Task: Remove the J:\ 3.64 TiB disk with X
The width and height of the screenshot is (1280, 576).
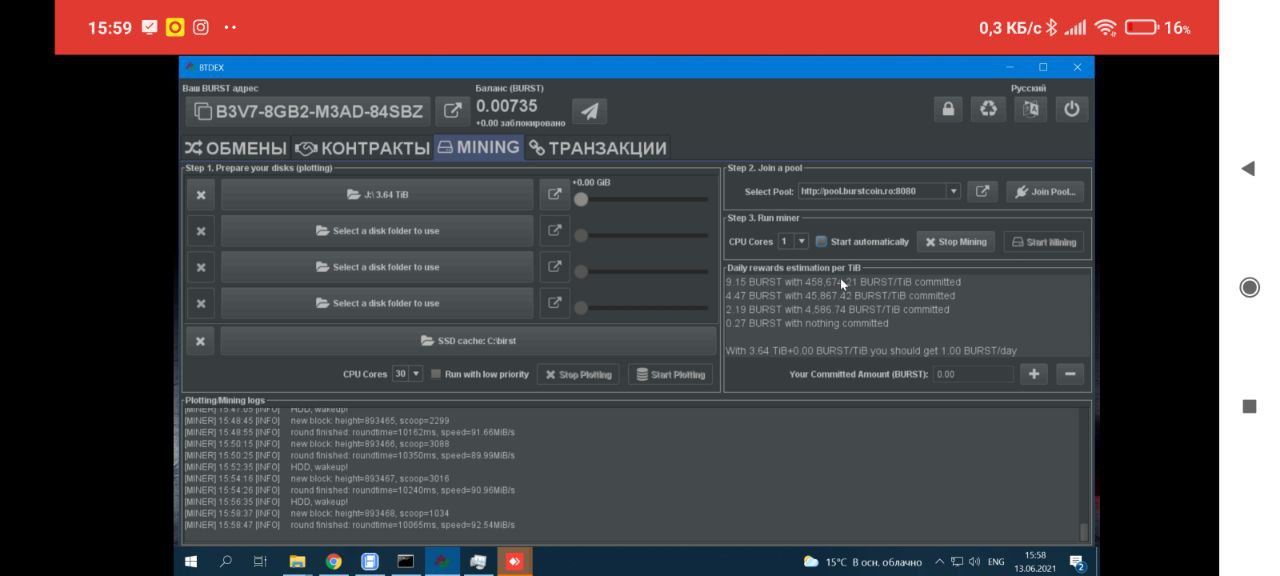Action: [201, 195]
